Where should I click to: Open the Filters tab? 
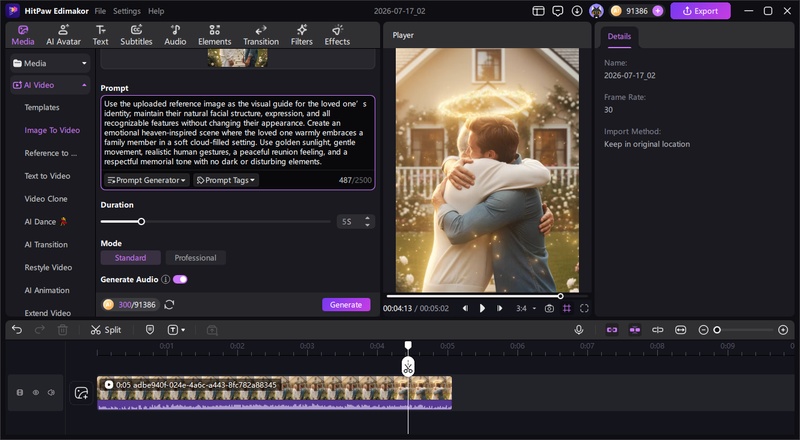pyautogui.click(x=302, y=35)
